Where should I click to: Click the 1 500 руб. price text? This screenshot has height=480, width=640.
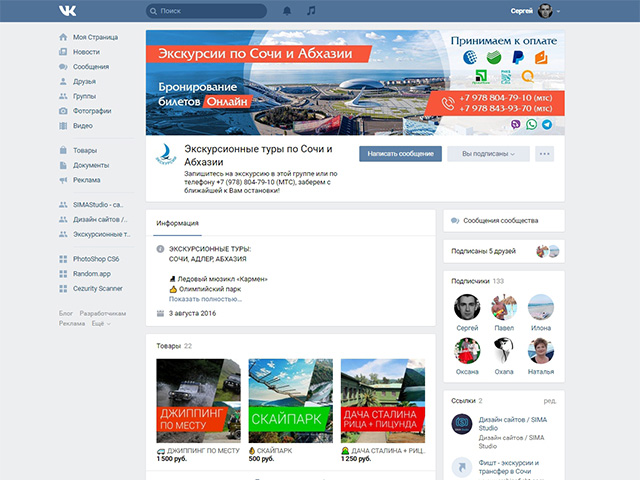pos(171,459)
